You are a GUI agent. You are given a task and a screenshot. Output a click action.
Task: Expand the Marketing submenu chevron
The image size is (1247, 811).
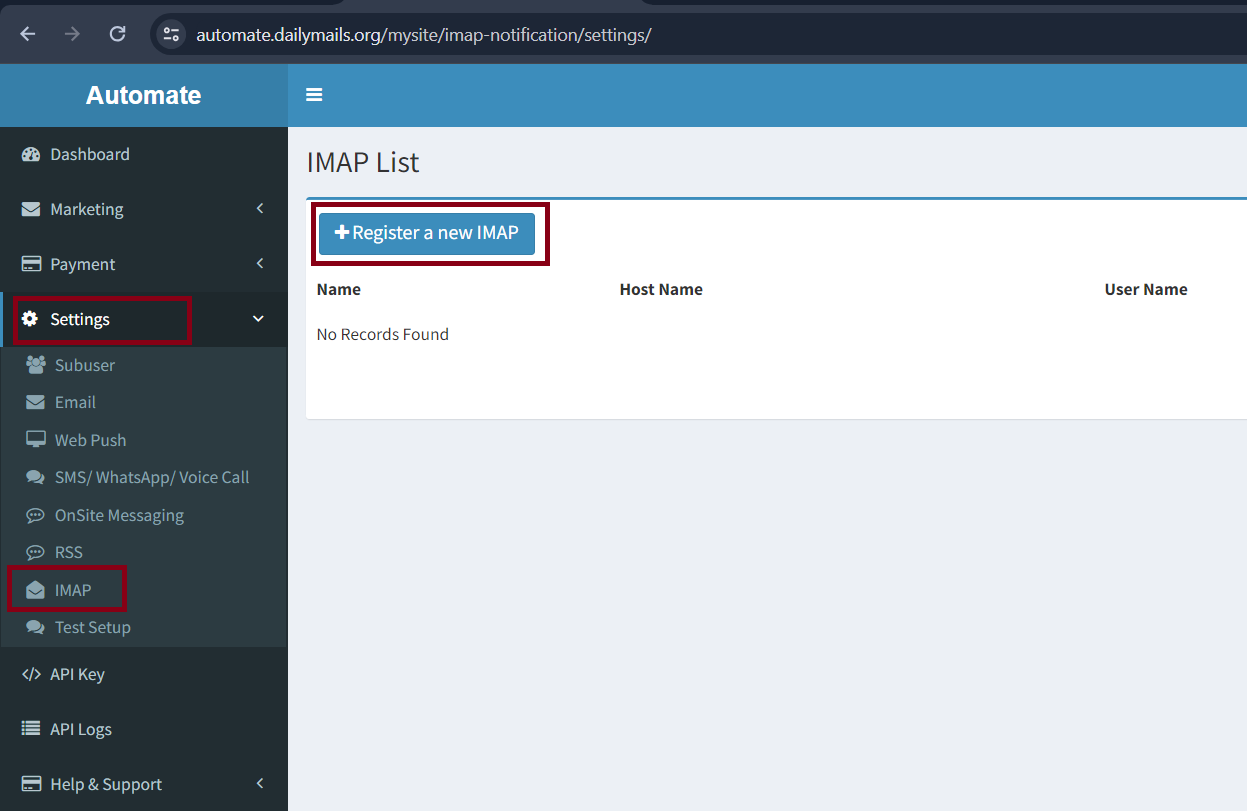pyautogui.click(x=260, y=208)
